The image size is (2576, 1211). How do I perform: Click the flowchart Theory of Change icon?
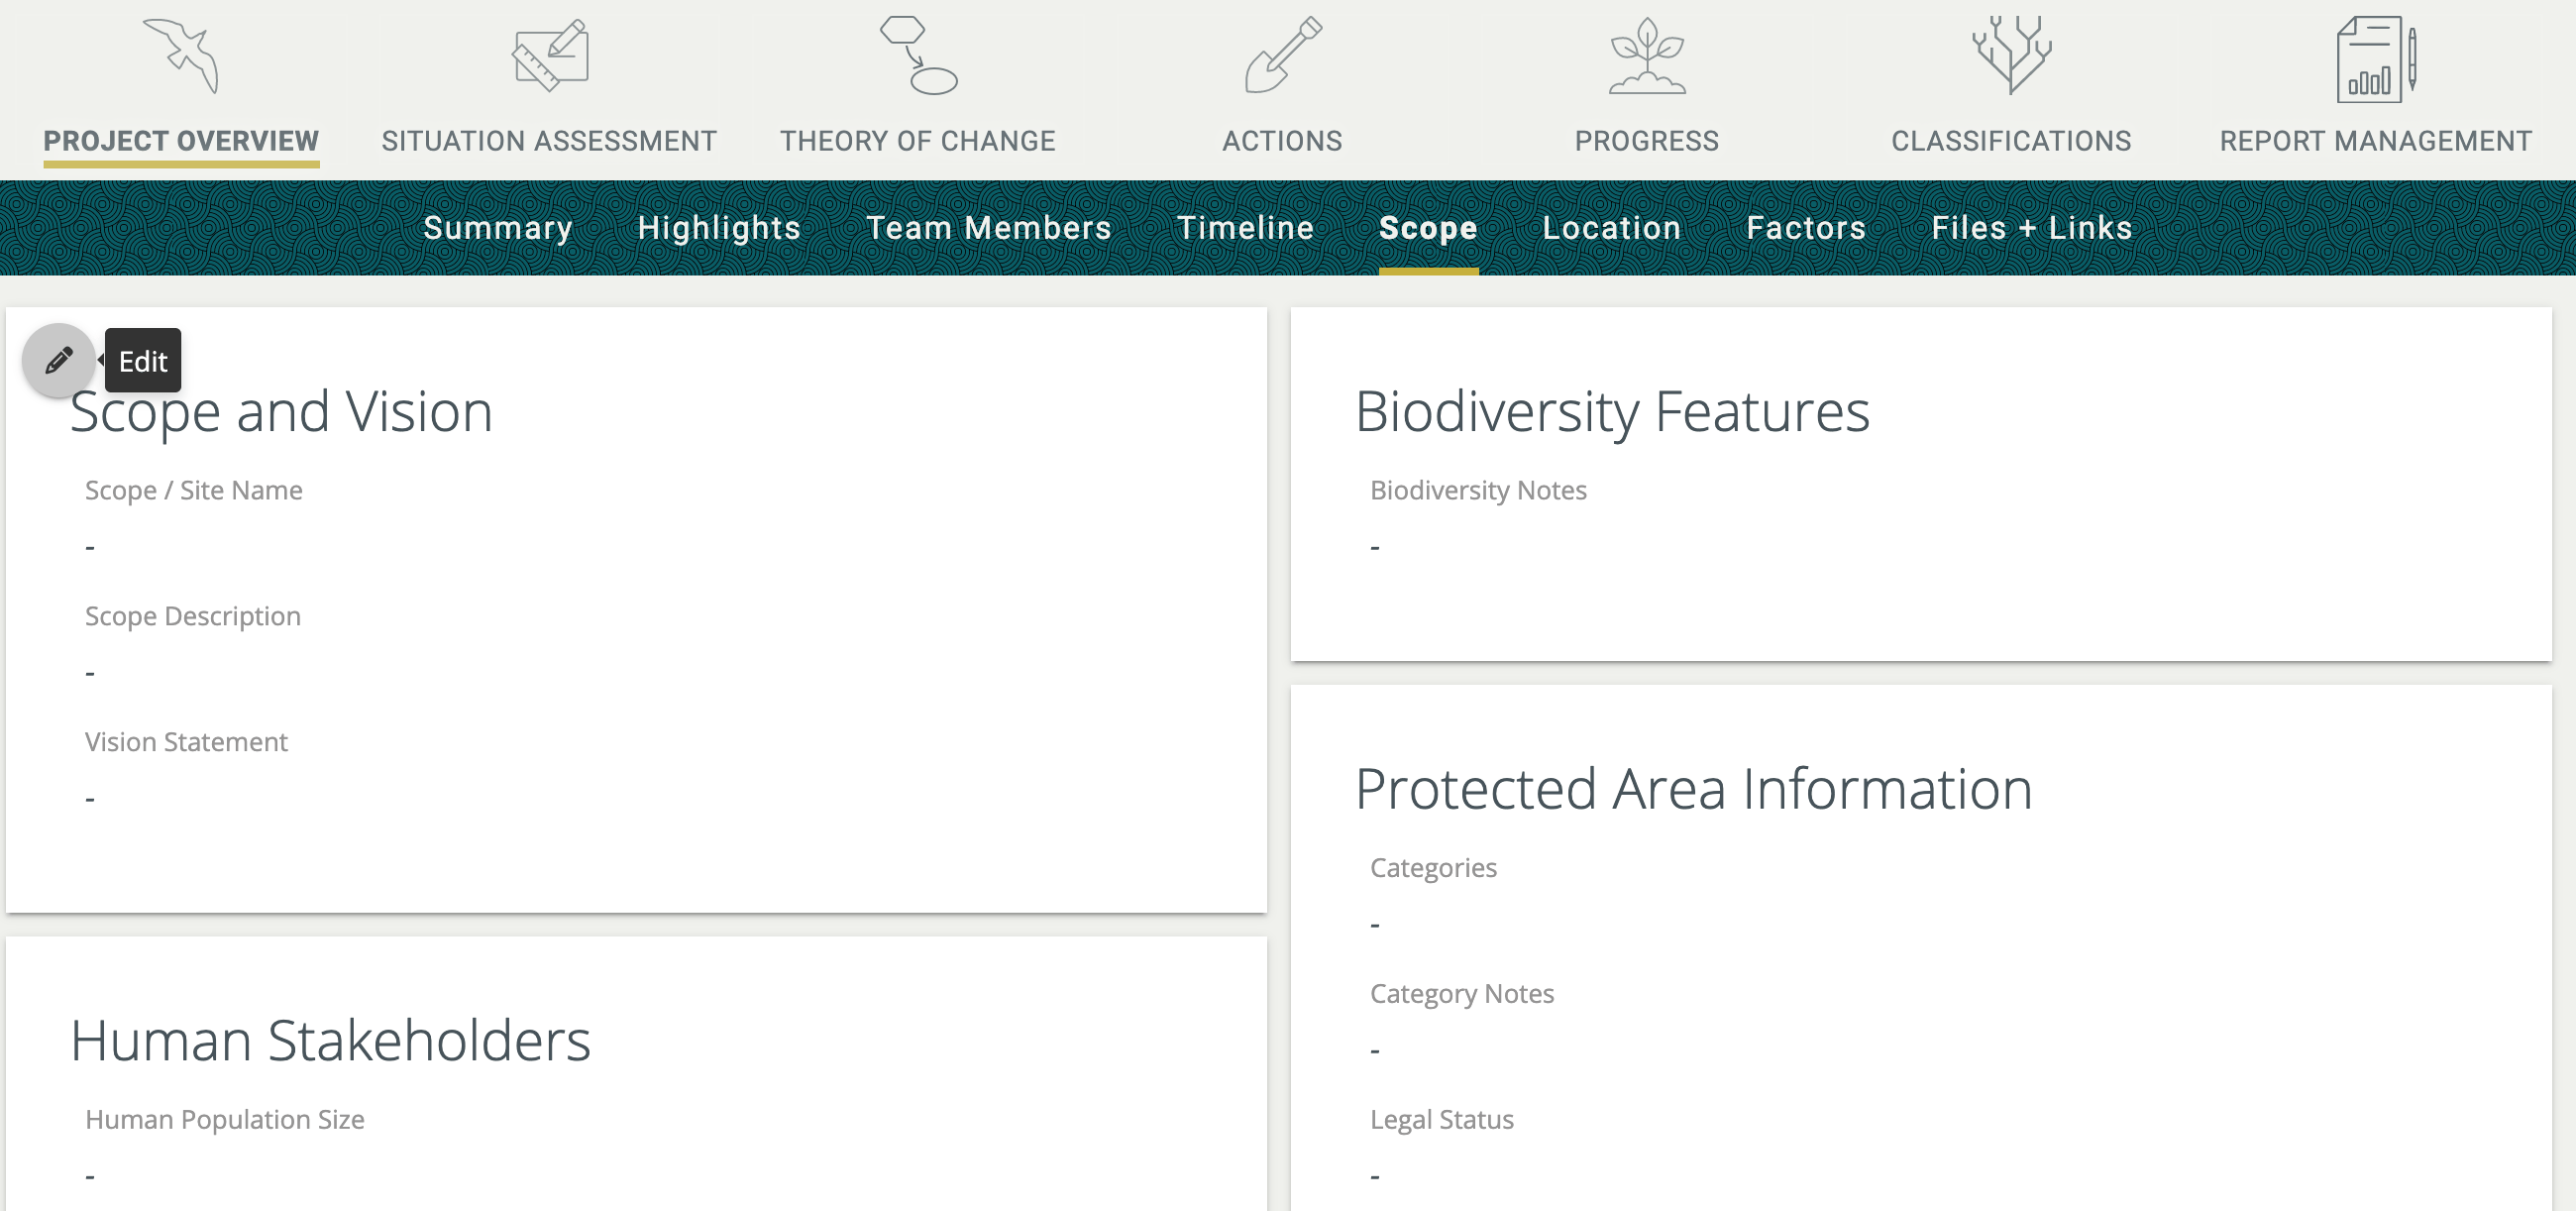click(918, 56)
